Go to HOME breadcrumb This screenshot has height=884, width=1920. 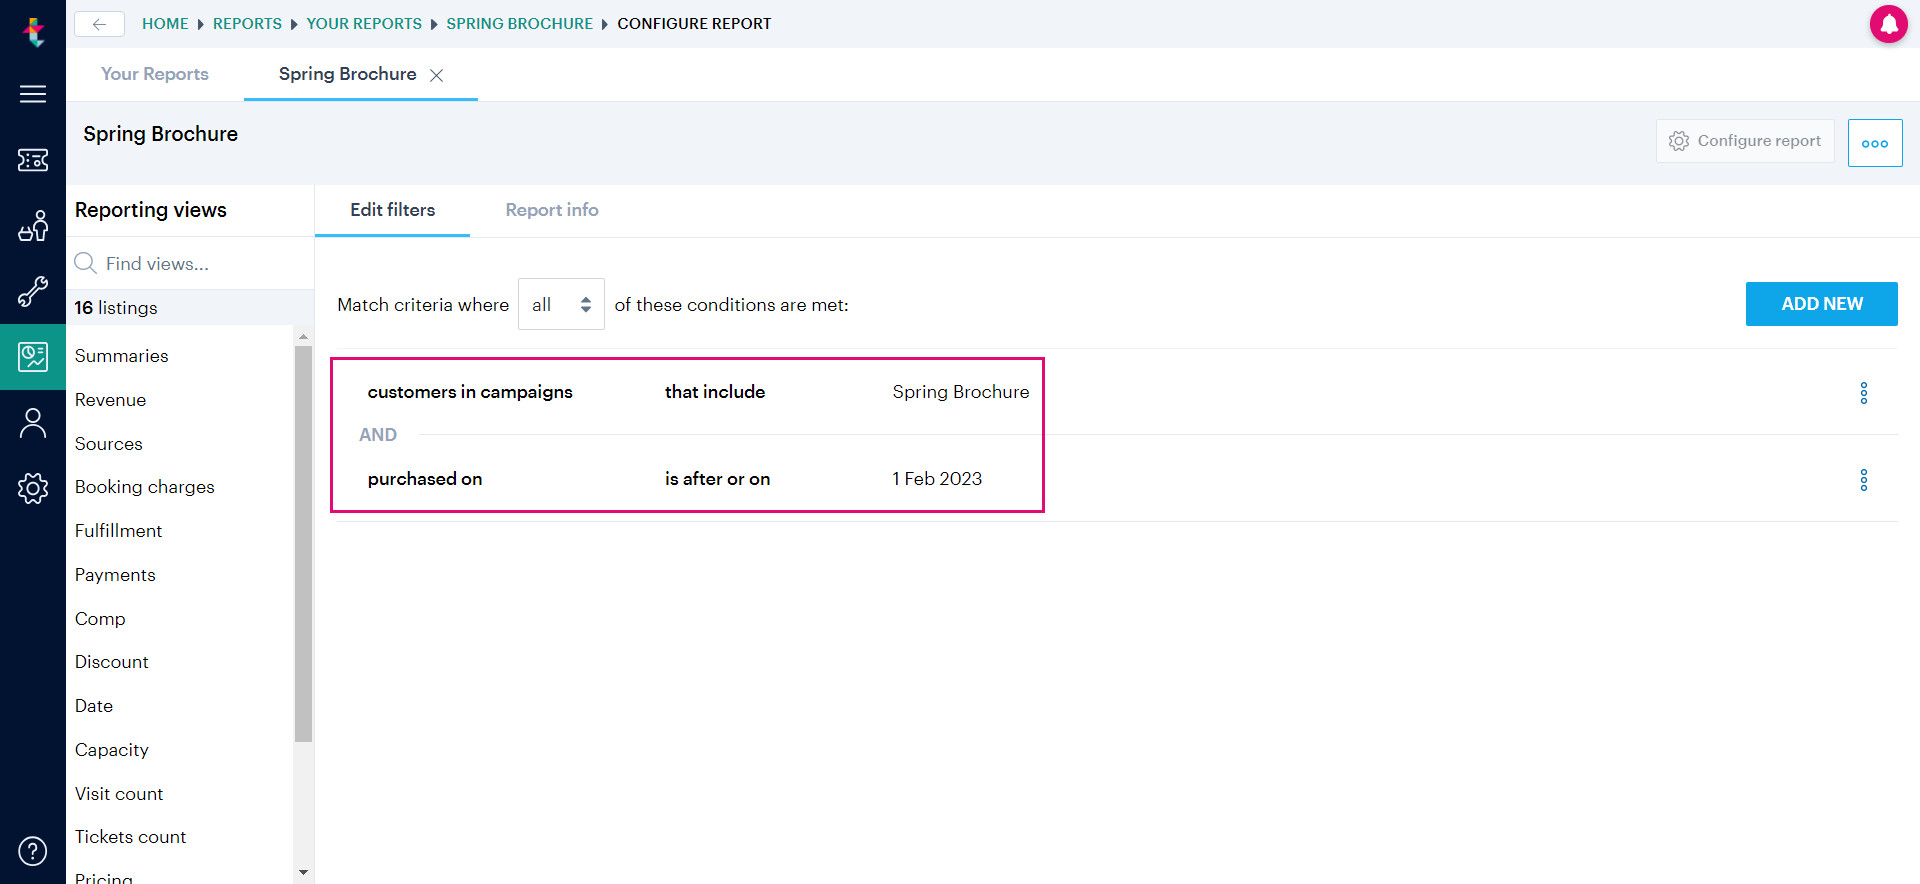(165, 24)
